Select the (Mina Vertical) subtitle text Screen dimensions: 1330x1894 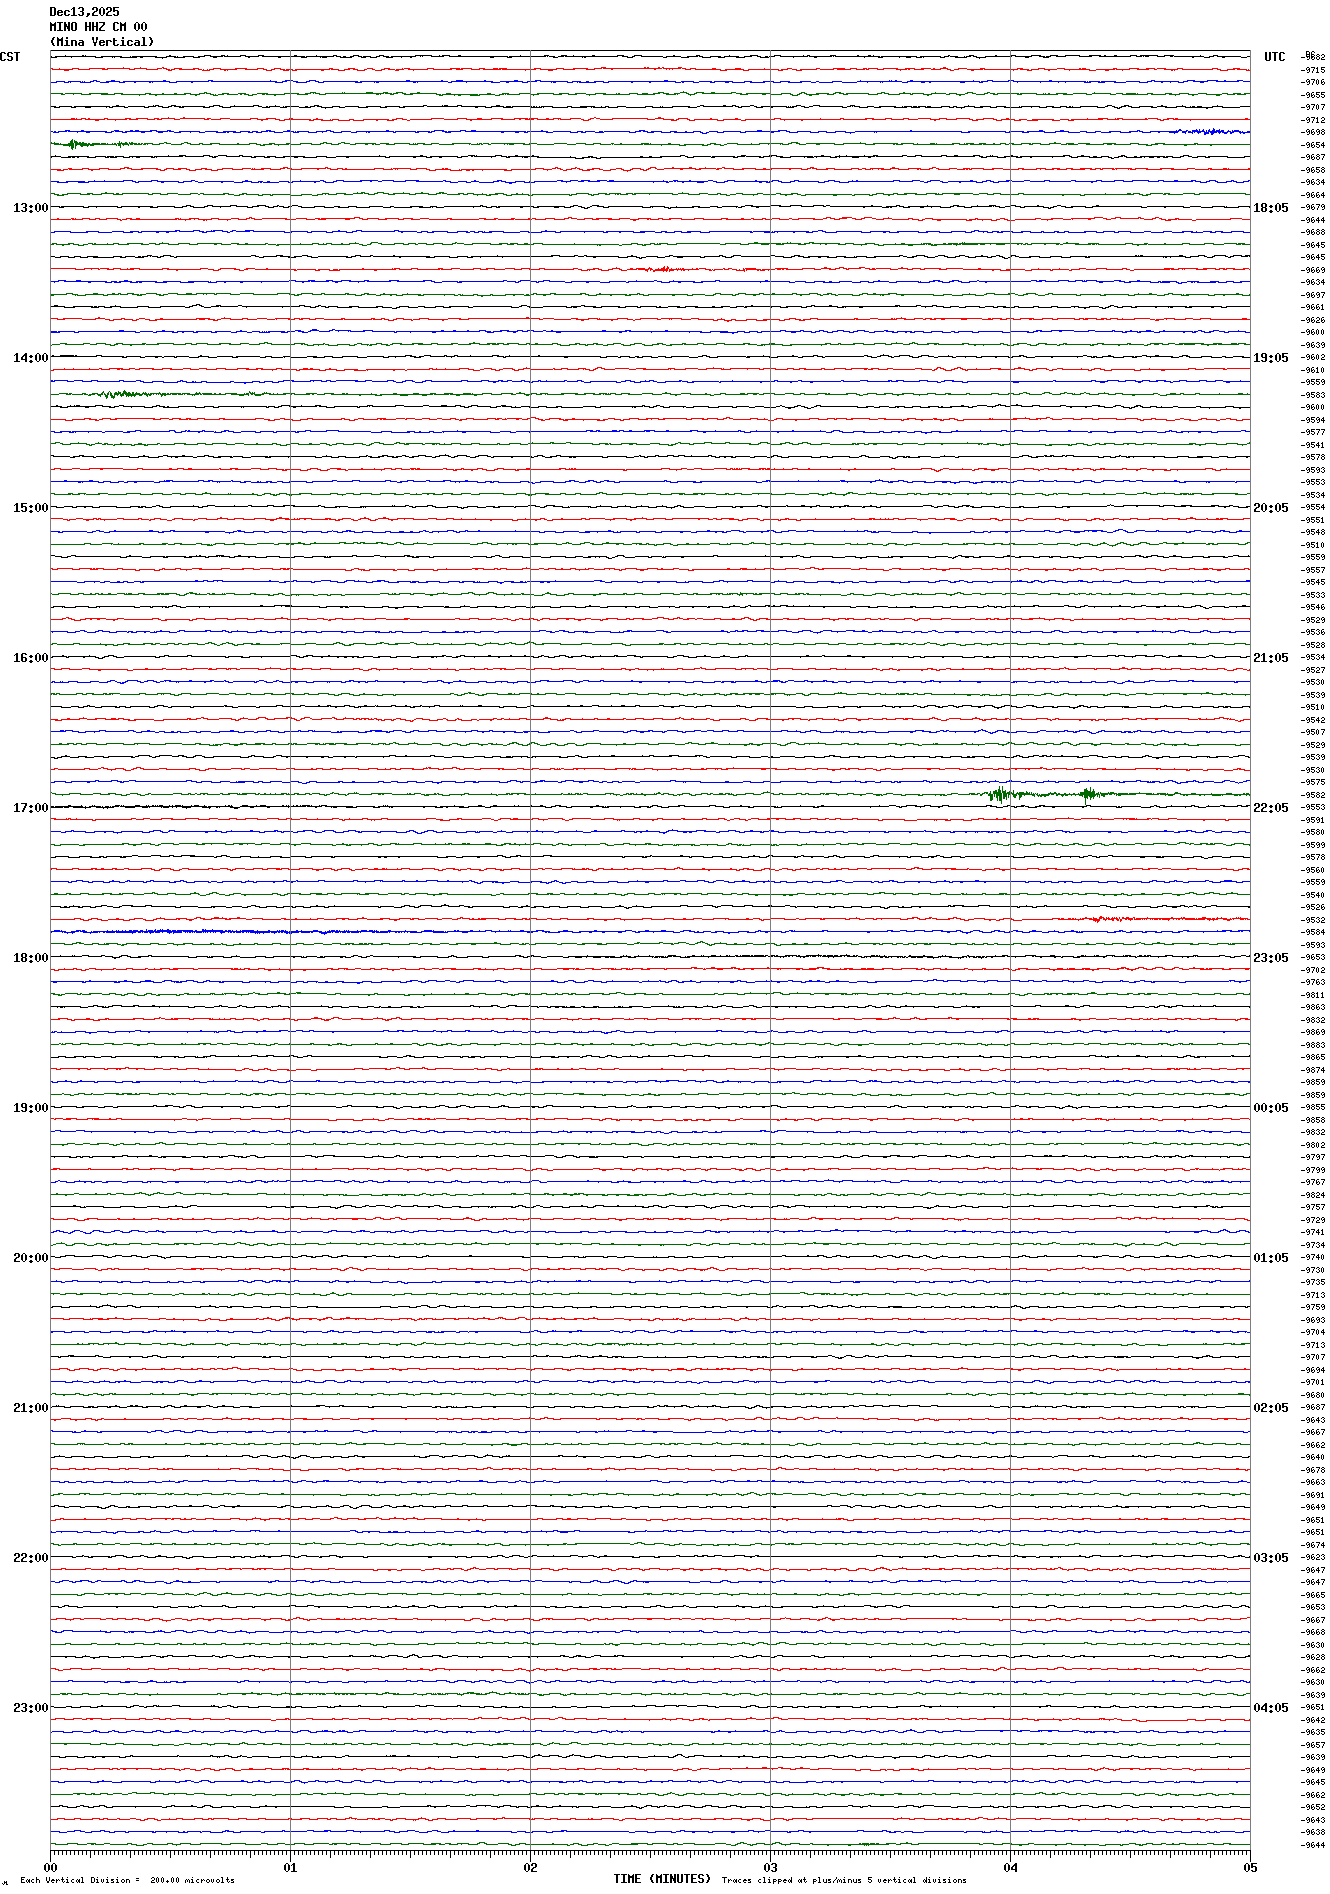pyautogui.click(x=102, y=42)
